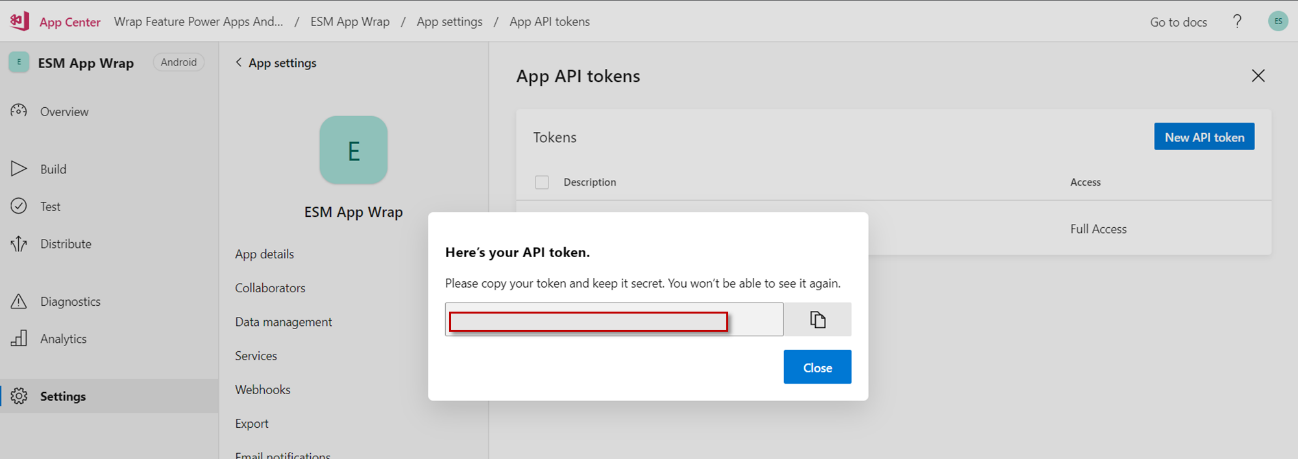Click the Diagnostics warning triangle icon

click(18, 301)
